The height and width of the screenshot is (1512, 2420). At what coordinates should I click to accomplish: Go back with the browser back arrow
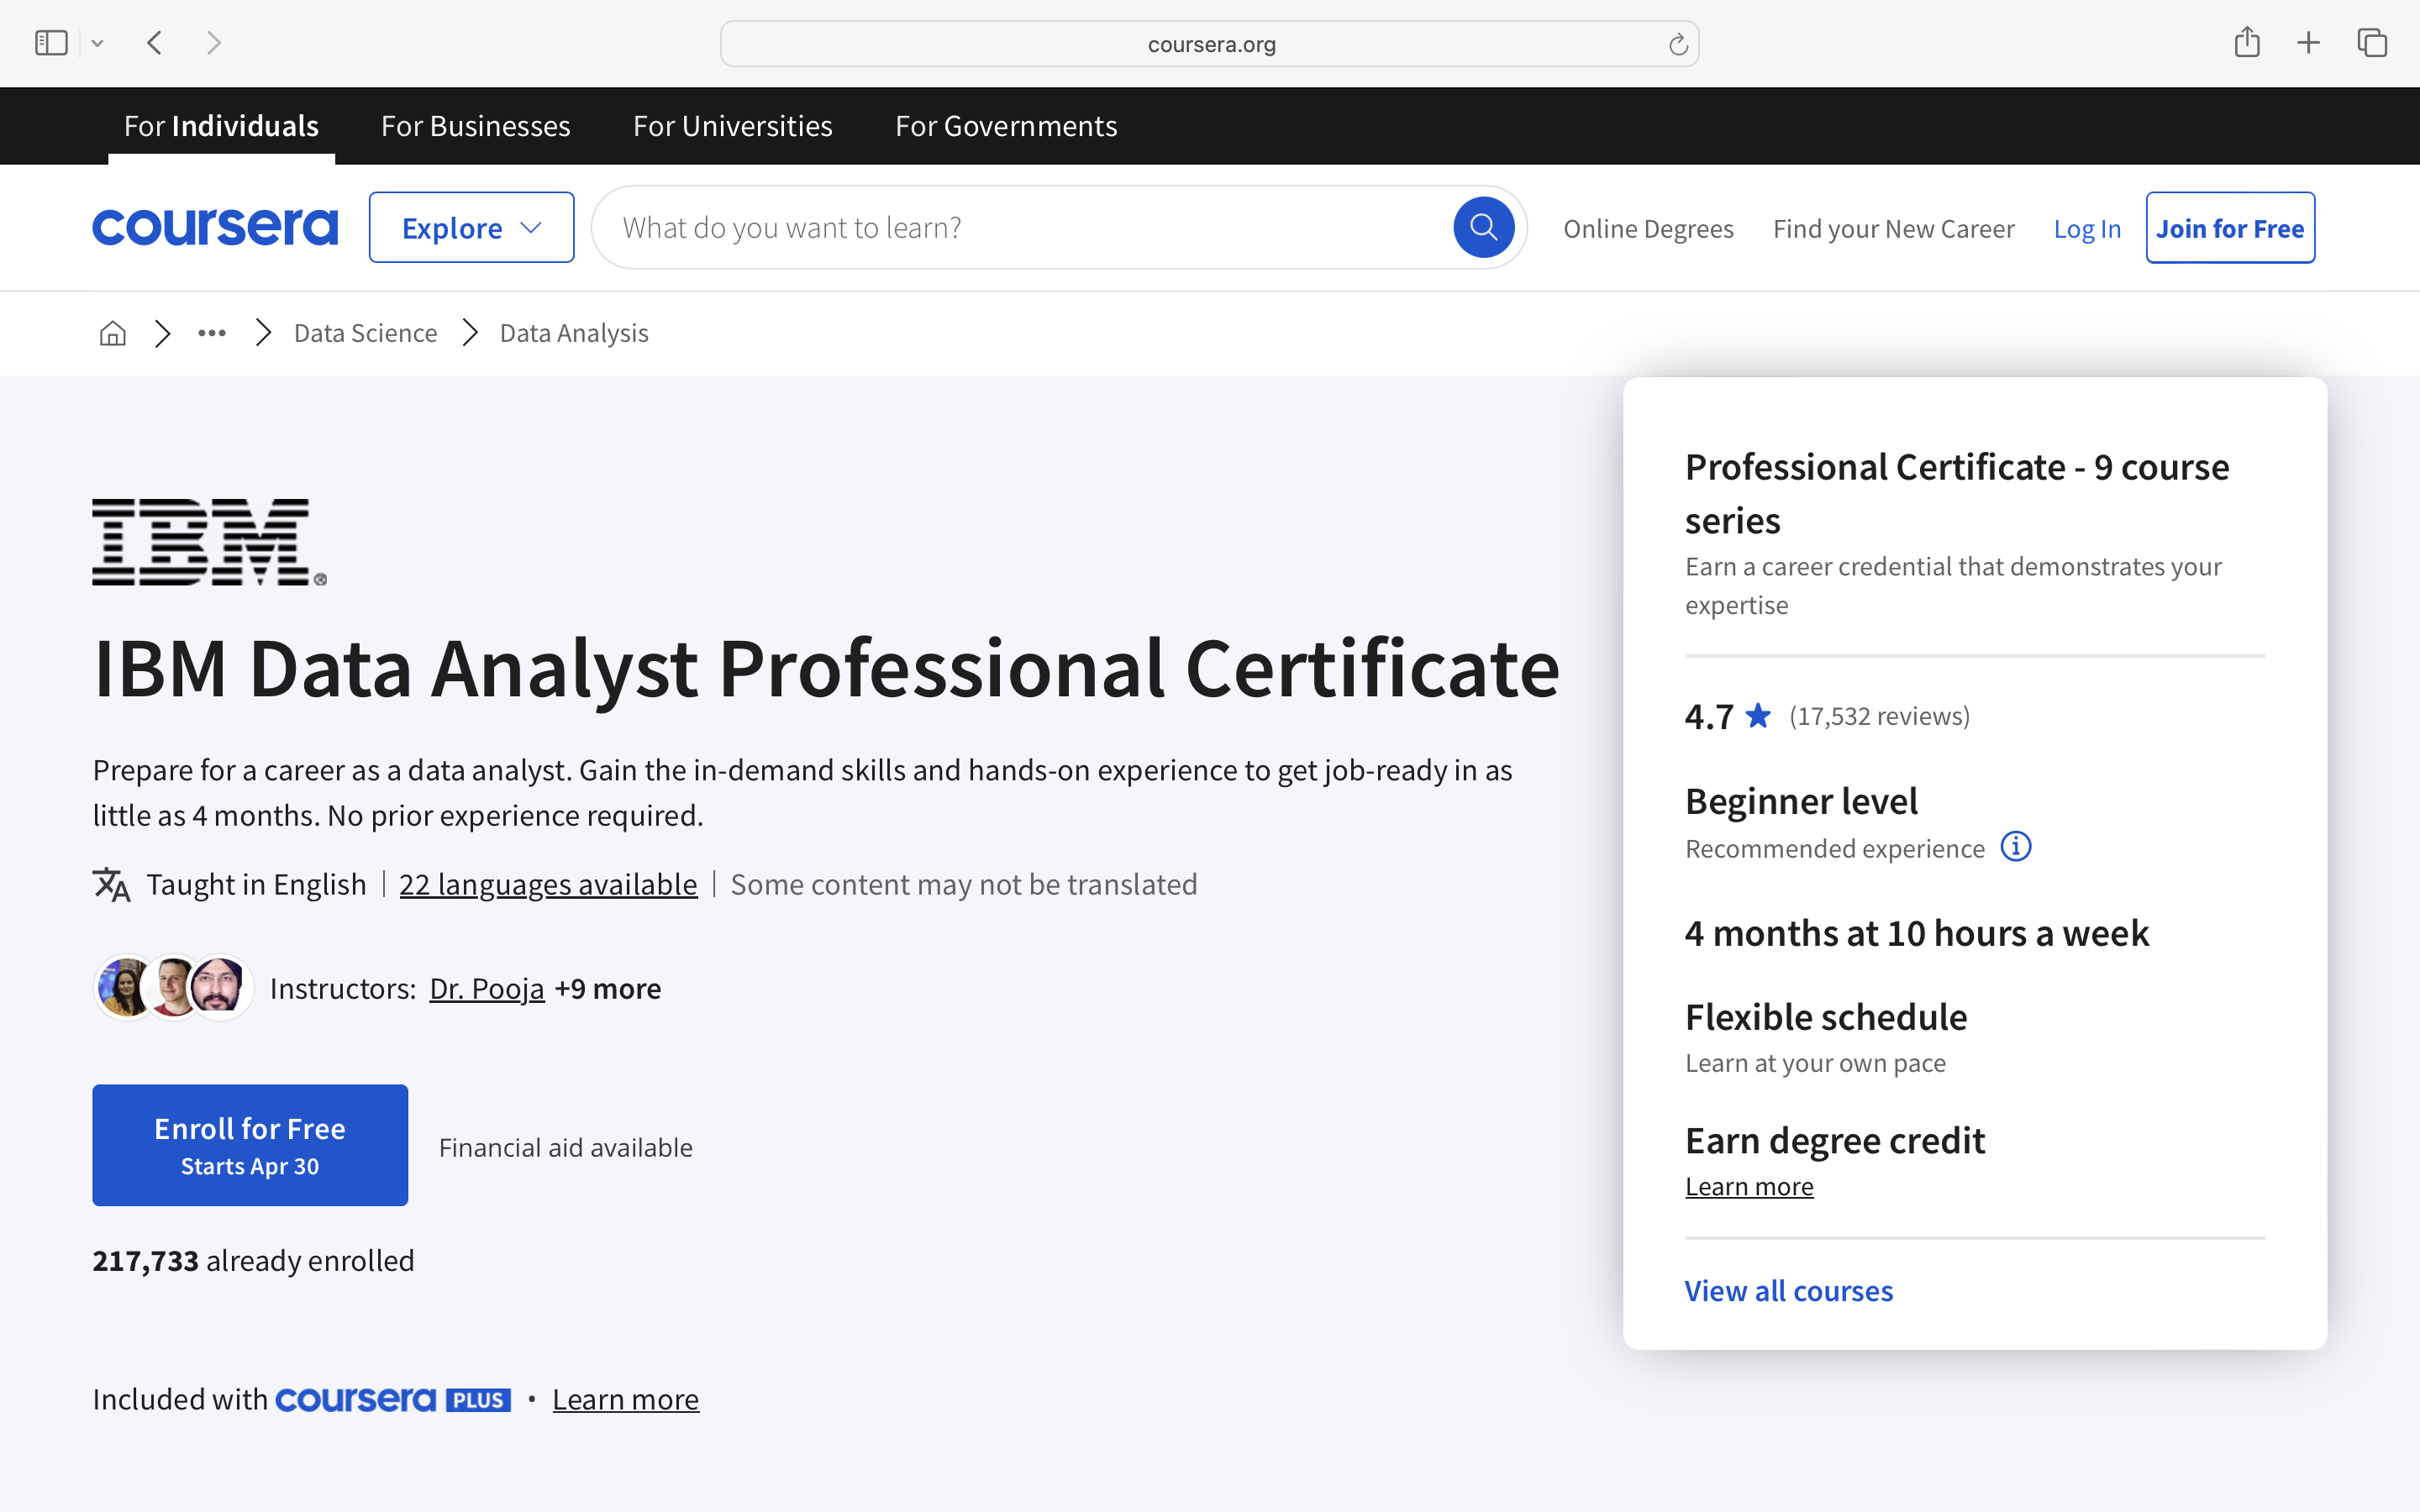pos(154,43)
